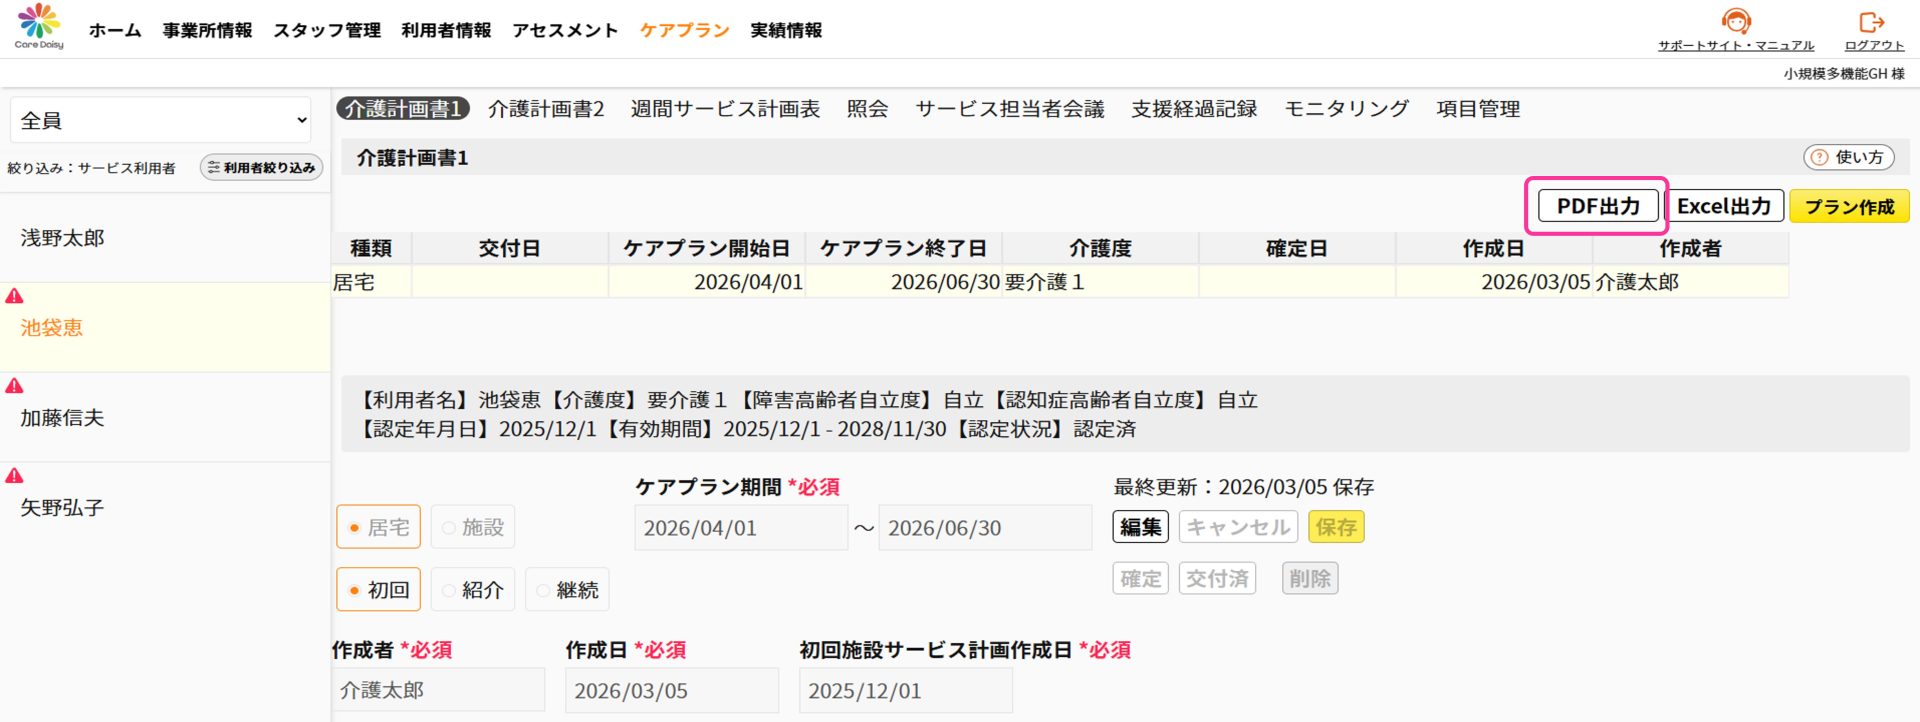Open the care plan start date field

[x=740, y=528]
